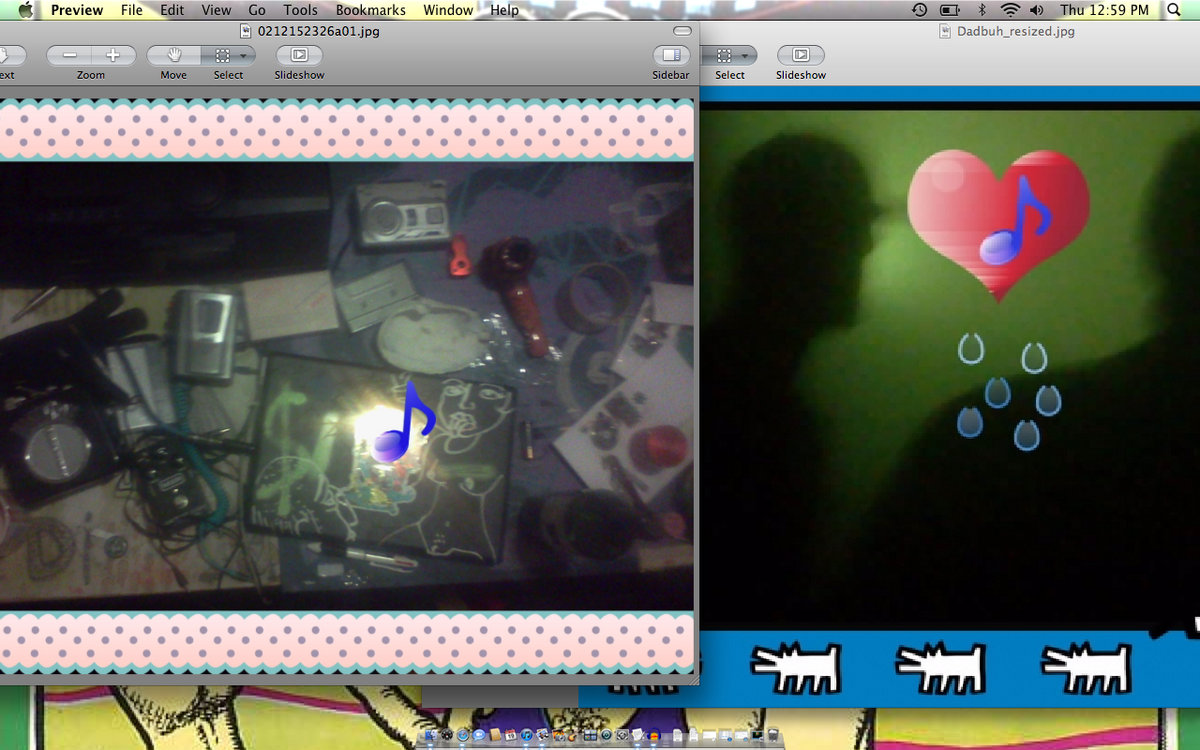The height and width of the screenshot is (750, 1200).
Task: Click the Dadbuh_resized.jpg window title
Action: point(1015,31)
